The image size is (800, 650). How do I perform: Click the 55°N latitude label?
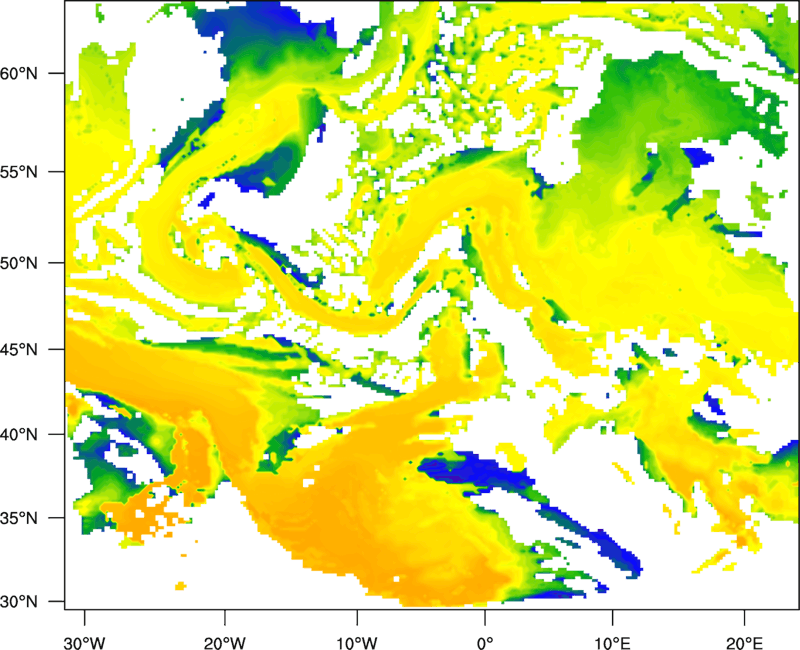click(x=19, y=172)
